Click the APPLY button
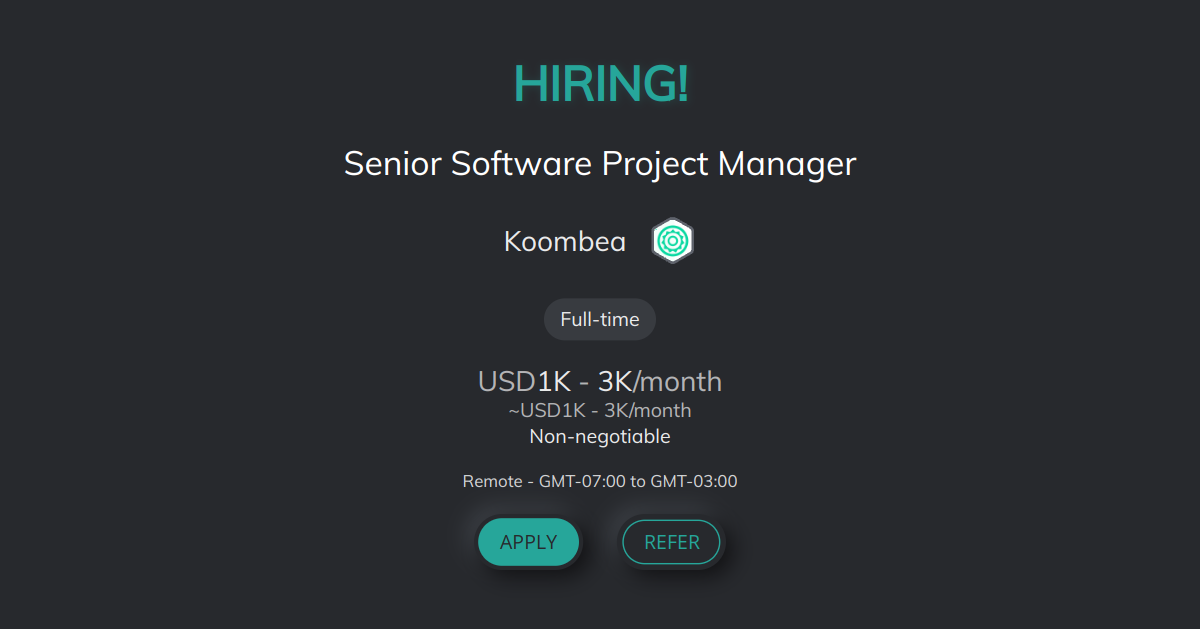 click(528, 541)
